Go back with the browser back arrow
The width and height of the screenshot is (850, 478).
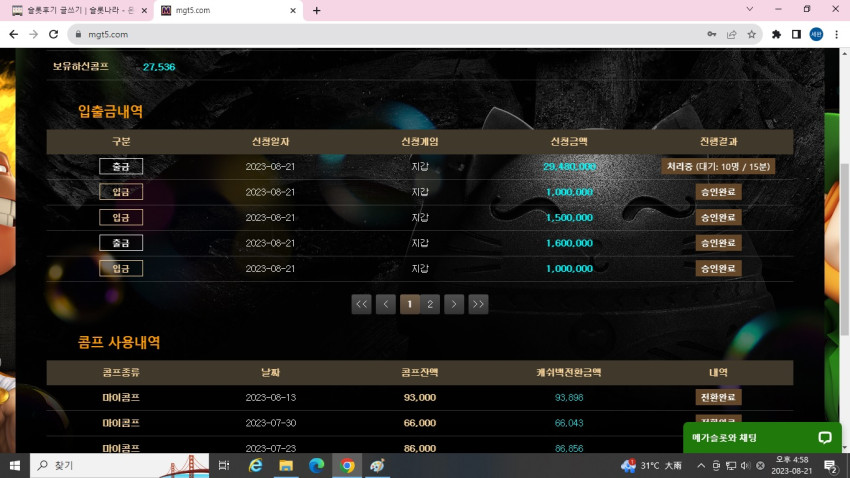14,34
